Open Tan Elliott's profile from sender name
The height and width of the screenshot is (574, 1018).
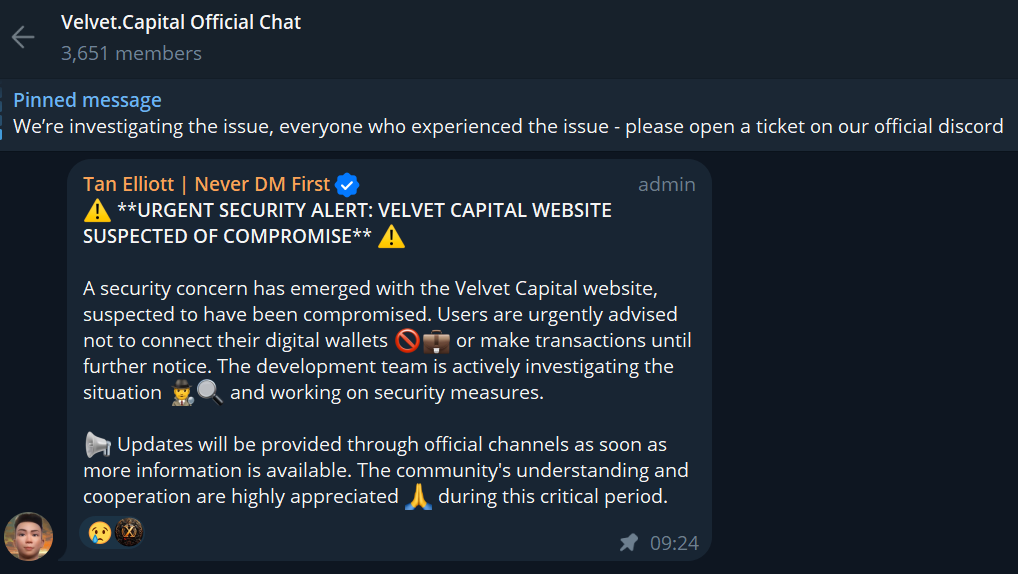click(206, 185)
